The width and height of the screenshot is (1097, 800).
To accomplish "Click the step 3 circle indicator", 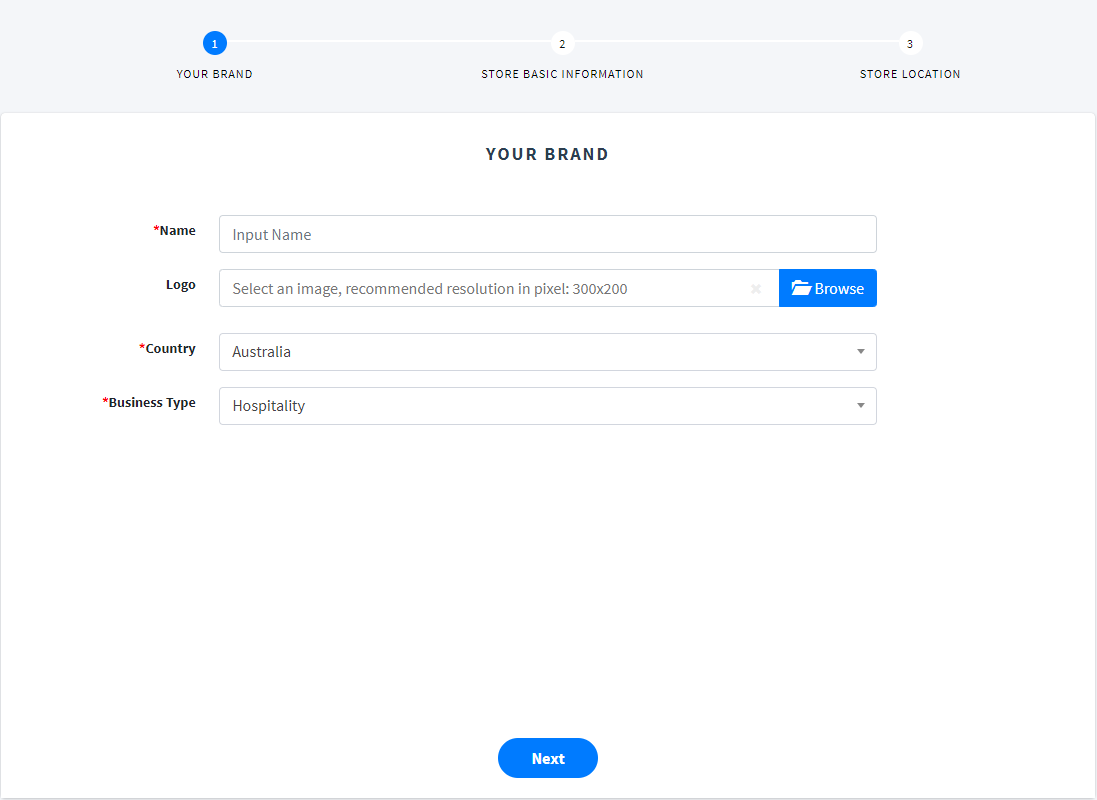I will [909, 43].
